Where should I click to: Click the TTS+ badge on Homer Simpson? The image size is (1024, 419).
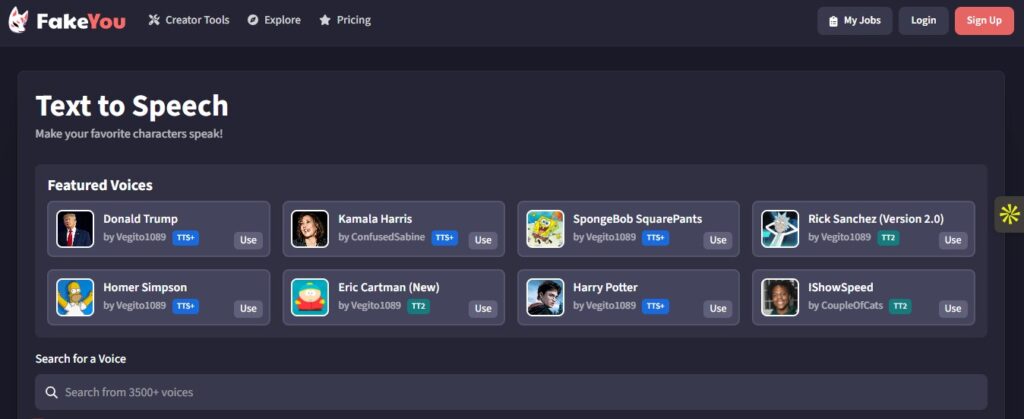[x=185, y=306]
